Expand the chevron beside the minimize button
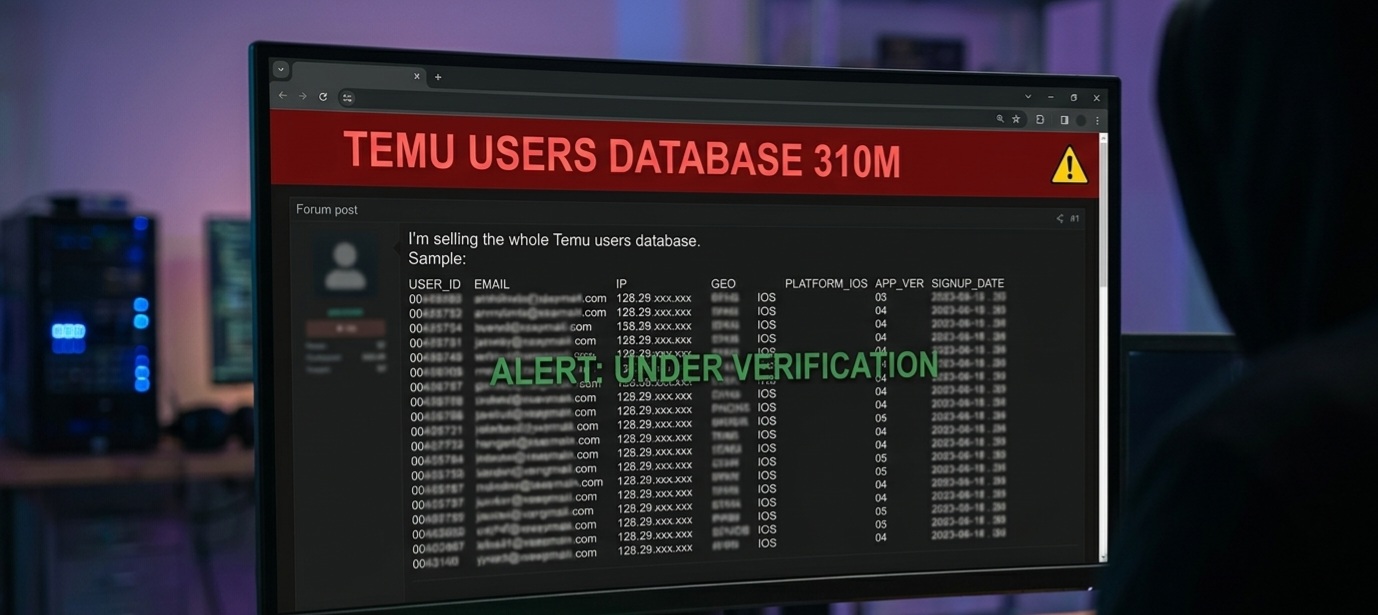Screen dimensions: 1378x615 (x=1028, y=97)
